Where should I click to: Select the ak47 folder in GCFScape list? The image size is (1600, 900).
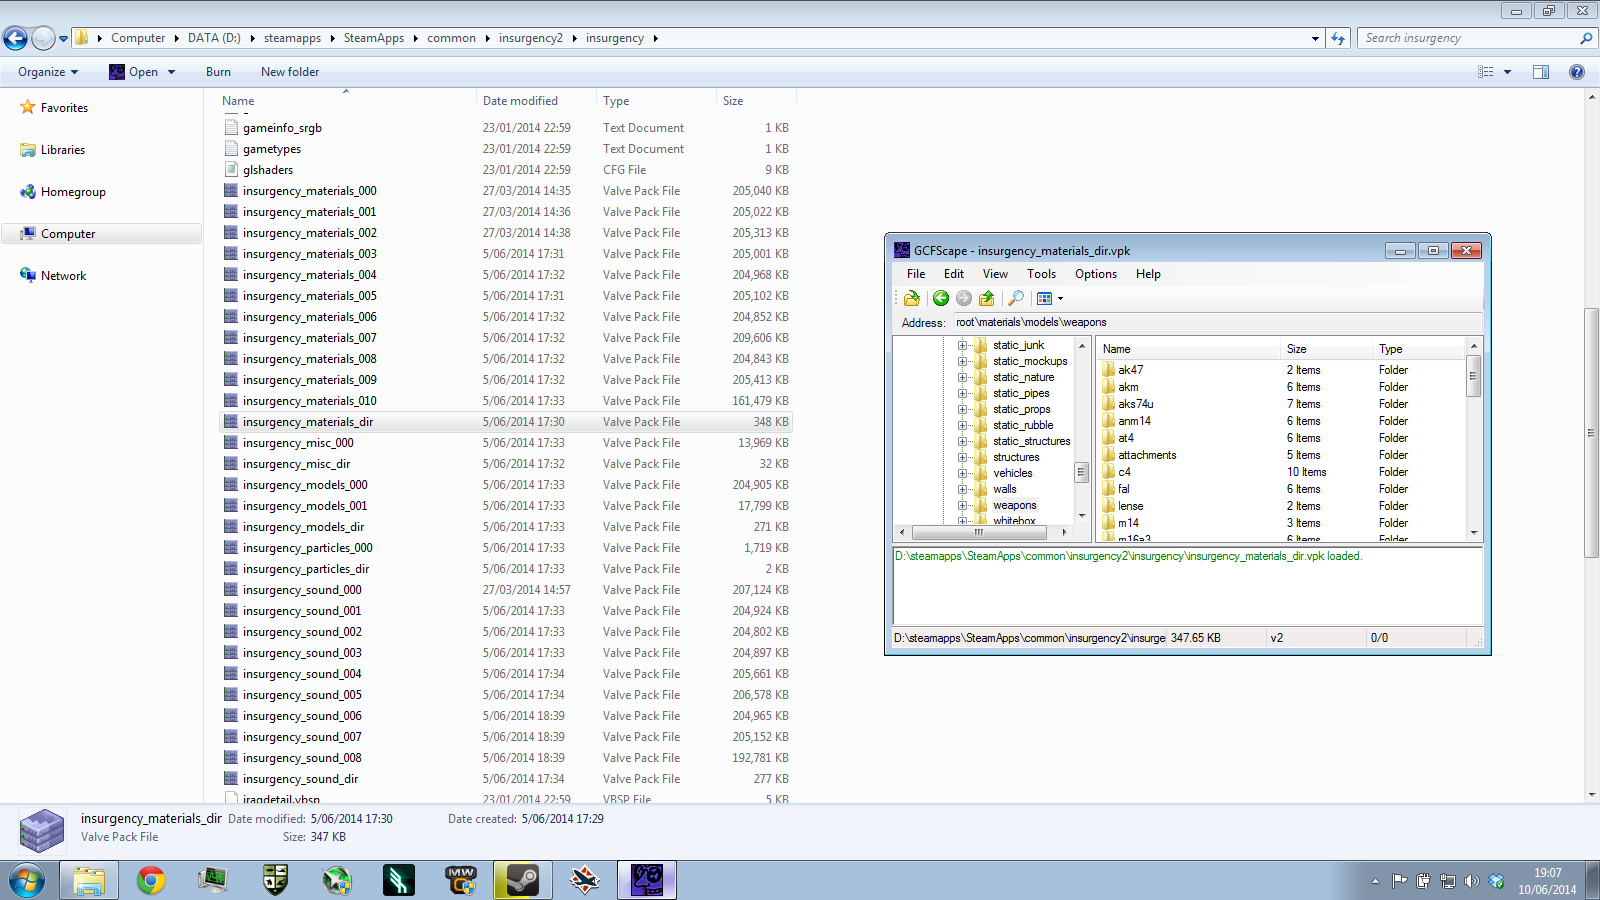coord(1130,370)
